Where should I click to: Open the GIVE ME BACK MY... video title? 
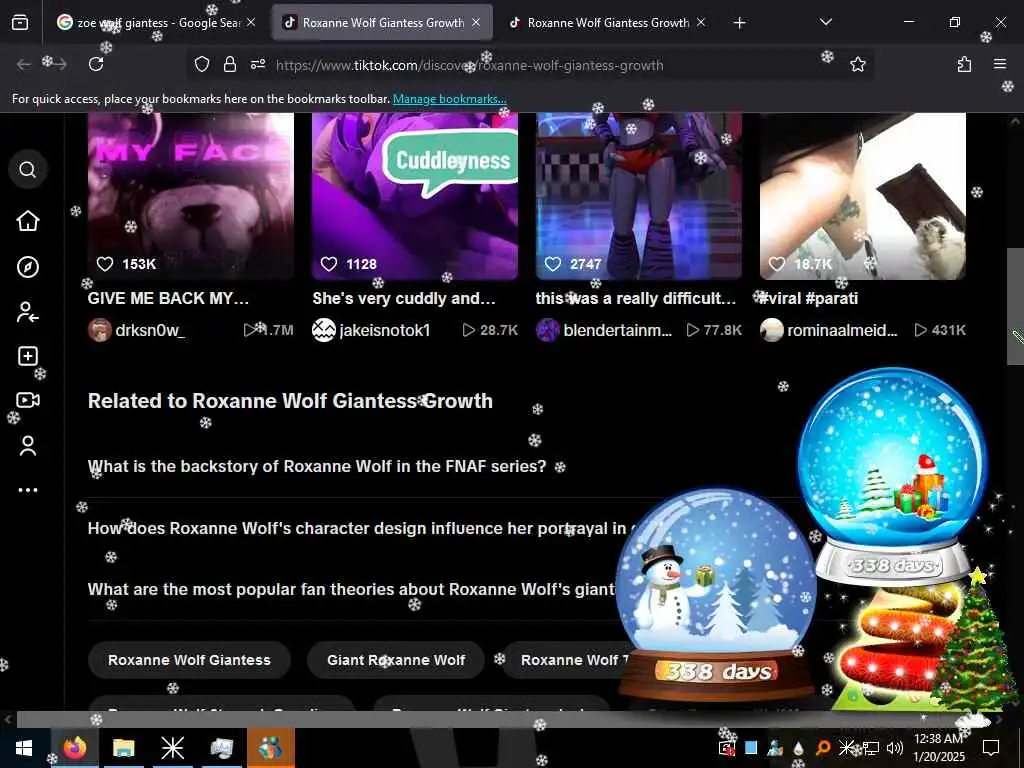coord(168,298)
